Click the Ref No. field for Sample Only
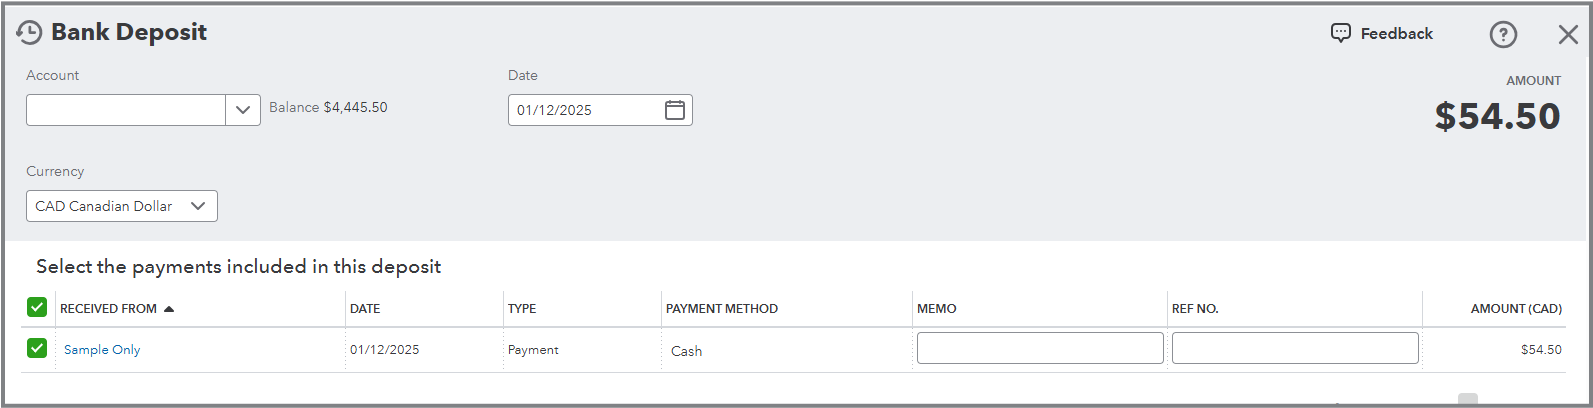This screenshot has width=1593, height=408. [1295, 348]
